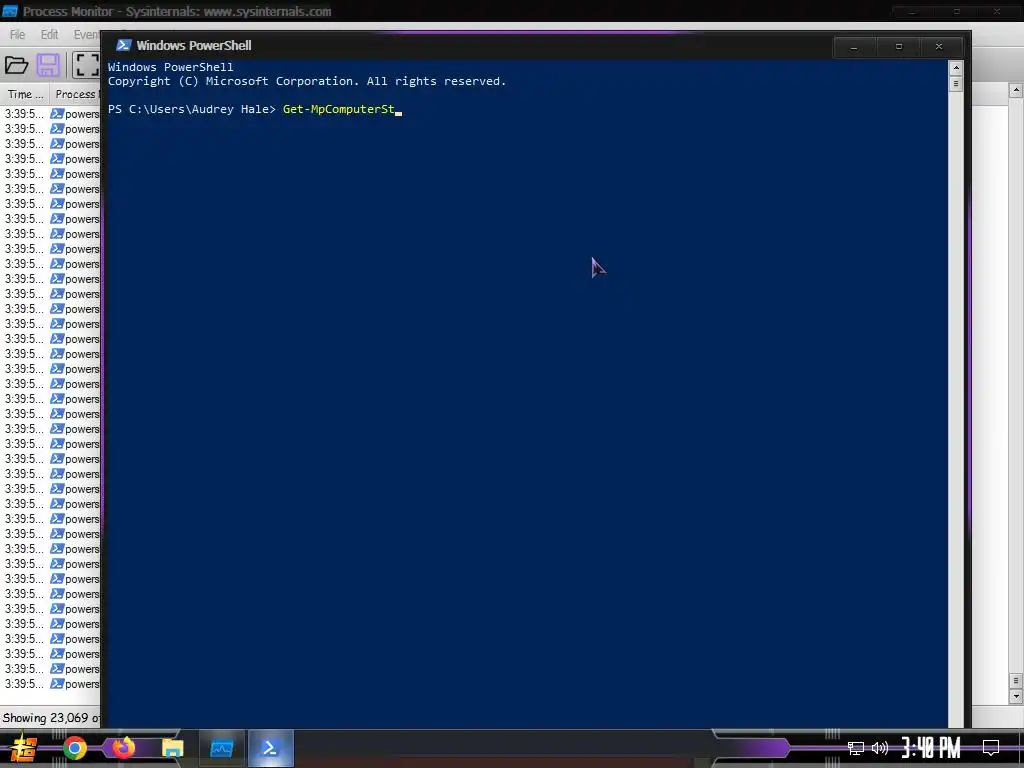Maximize the Windows PowerShell window
Viewport: 1024px width, 768px height.
coord(899,47)
